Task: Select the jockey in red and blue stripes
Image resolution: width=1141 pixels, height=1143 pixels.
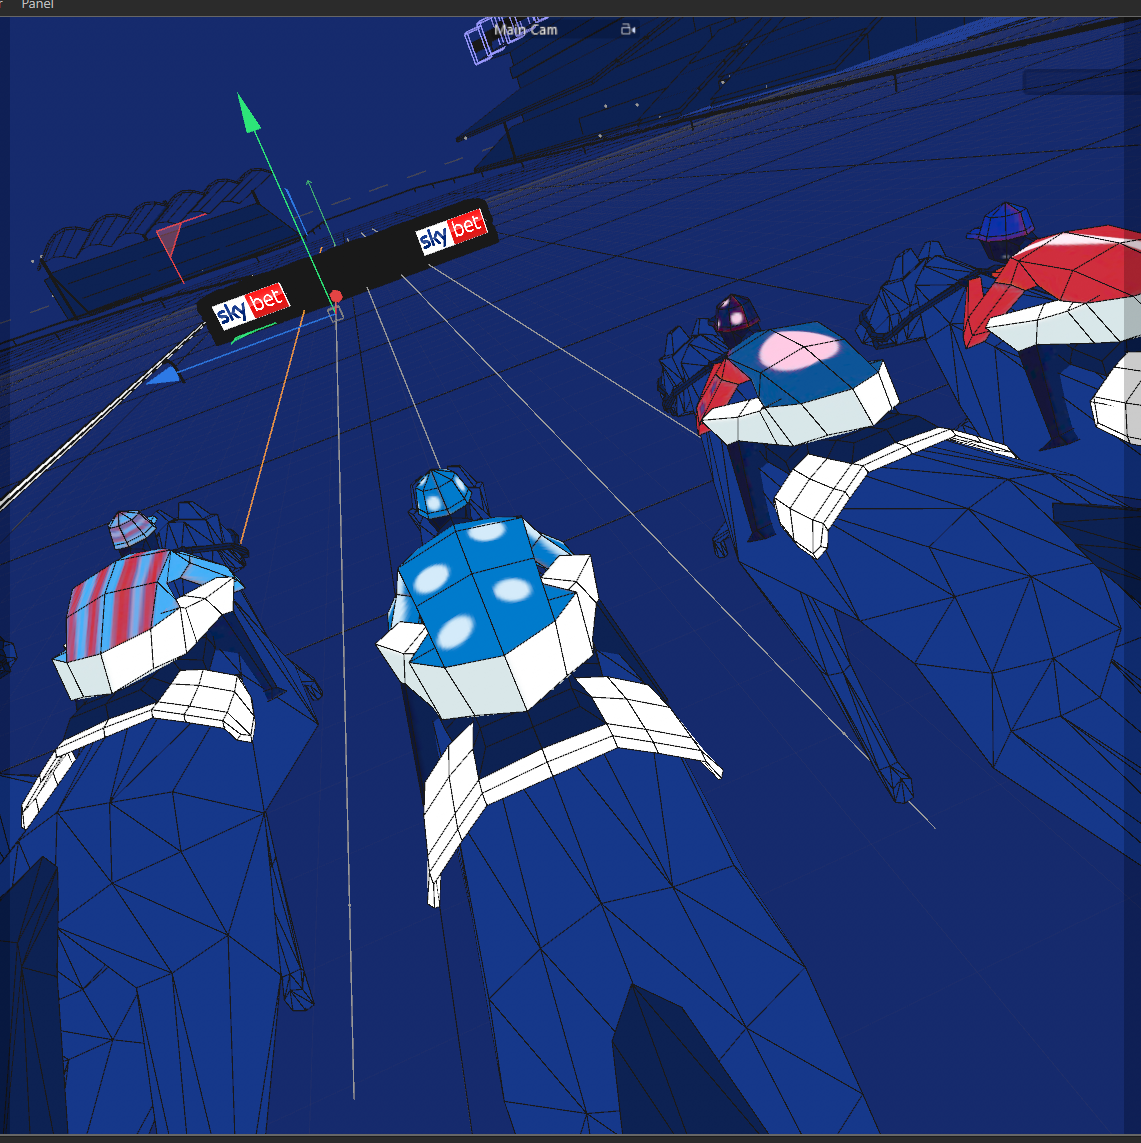Action: click(146, 605)
